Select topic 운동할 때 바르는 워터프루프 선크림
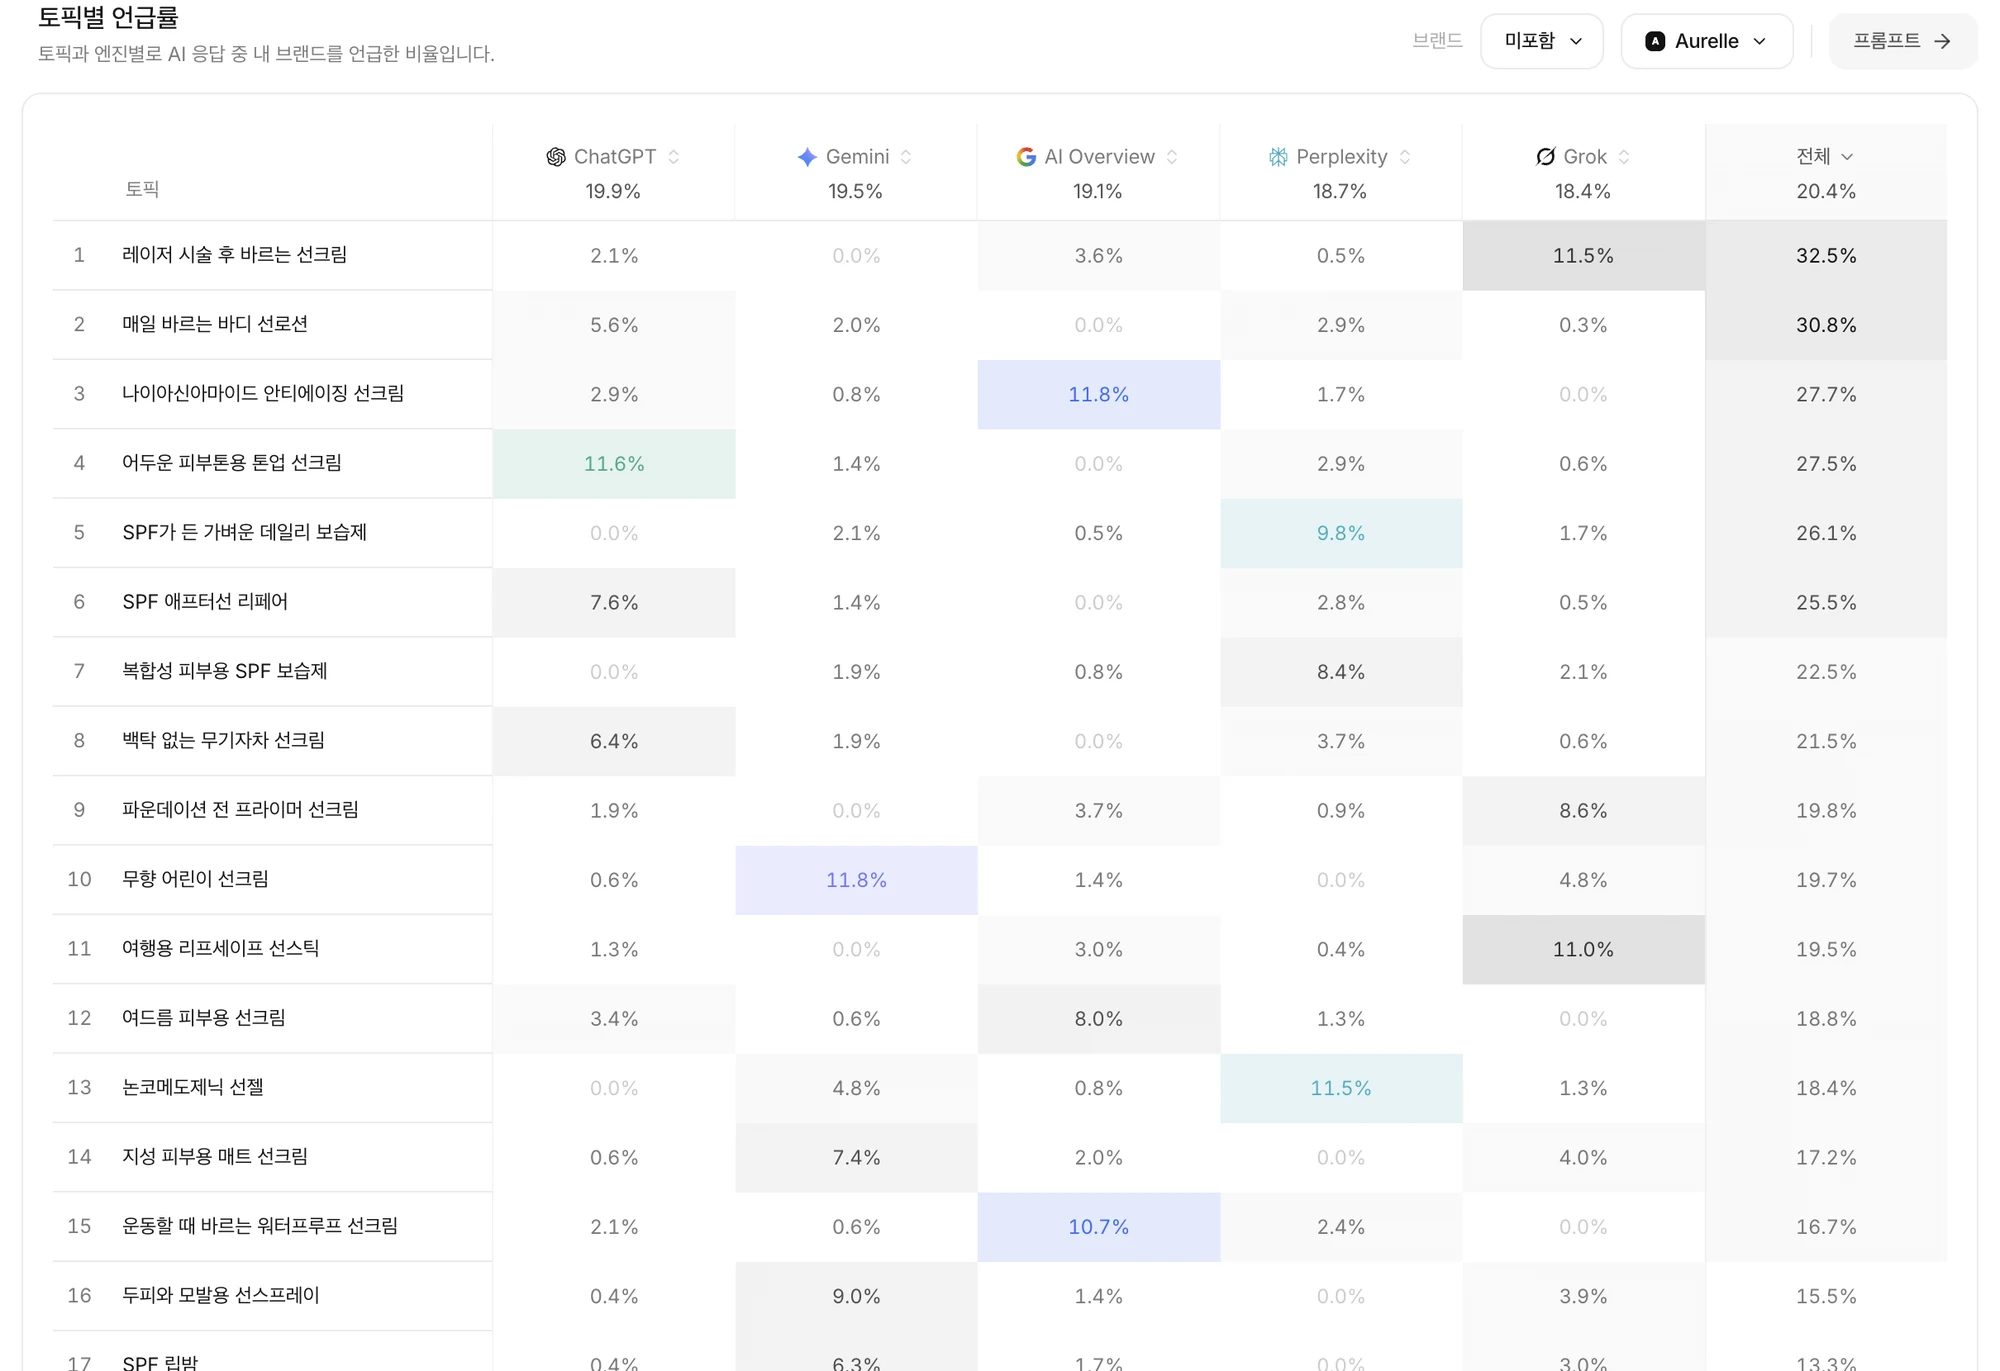Viewport: 2000px width, 1371px height. [x=260, y=1225]
